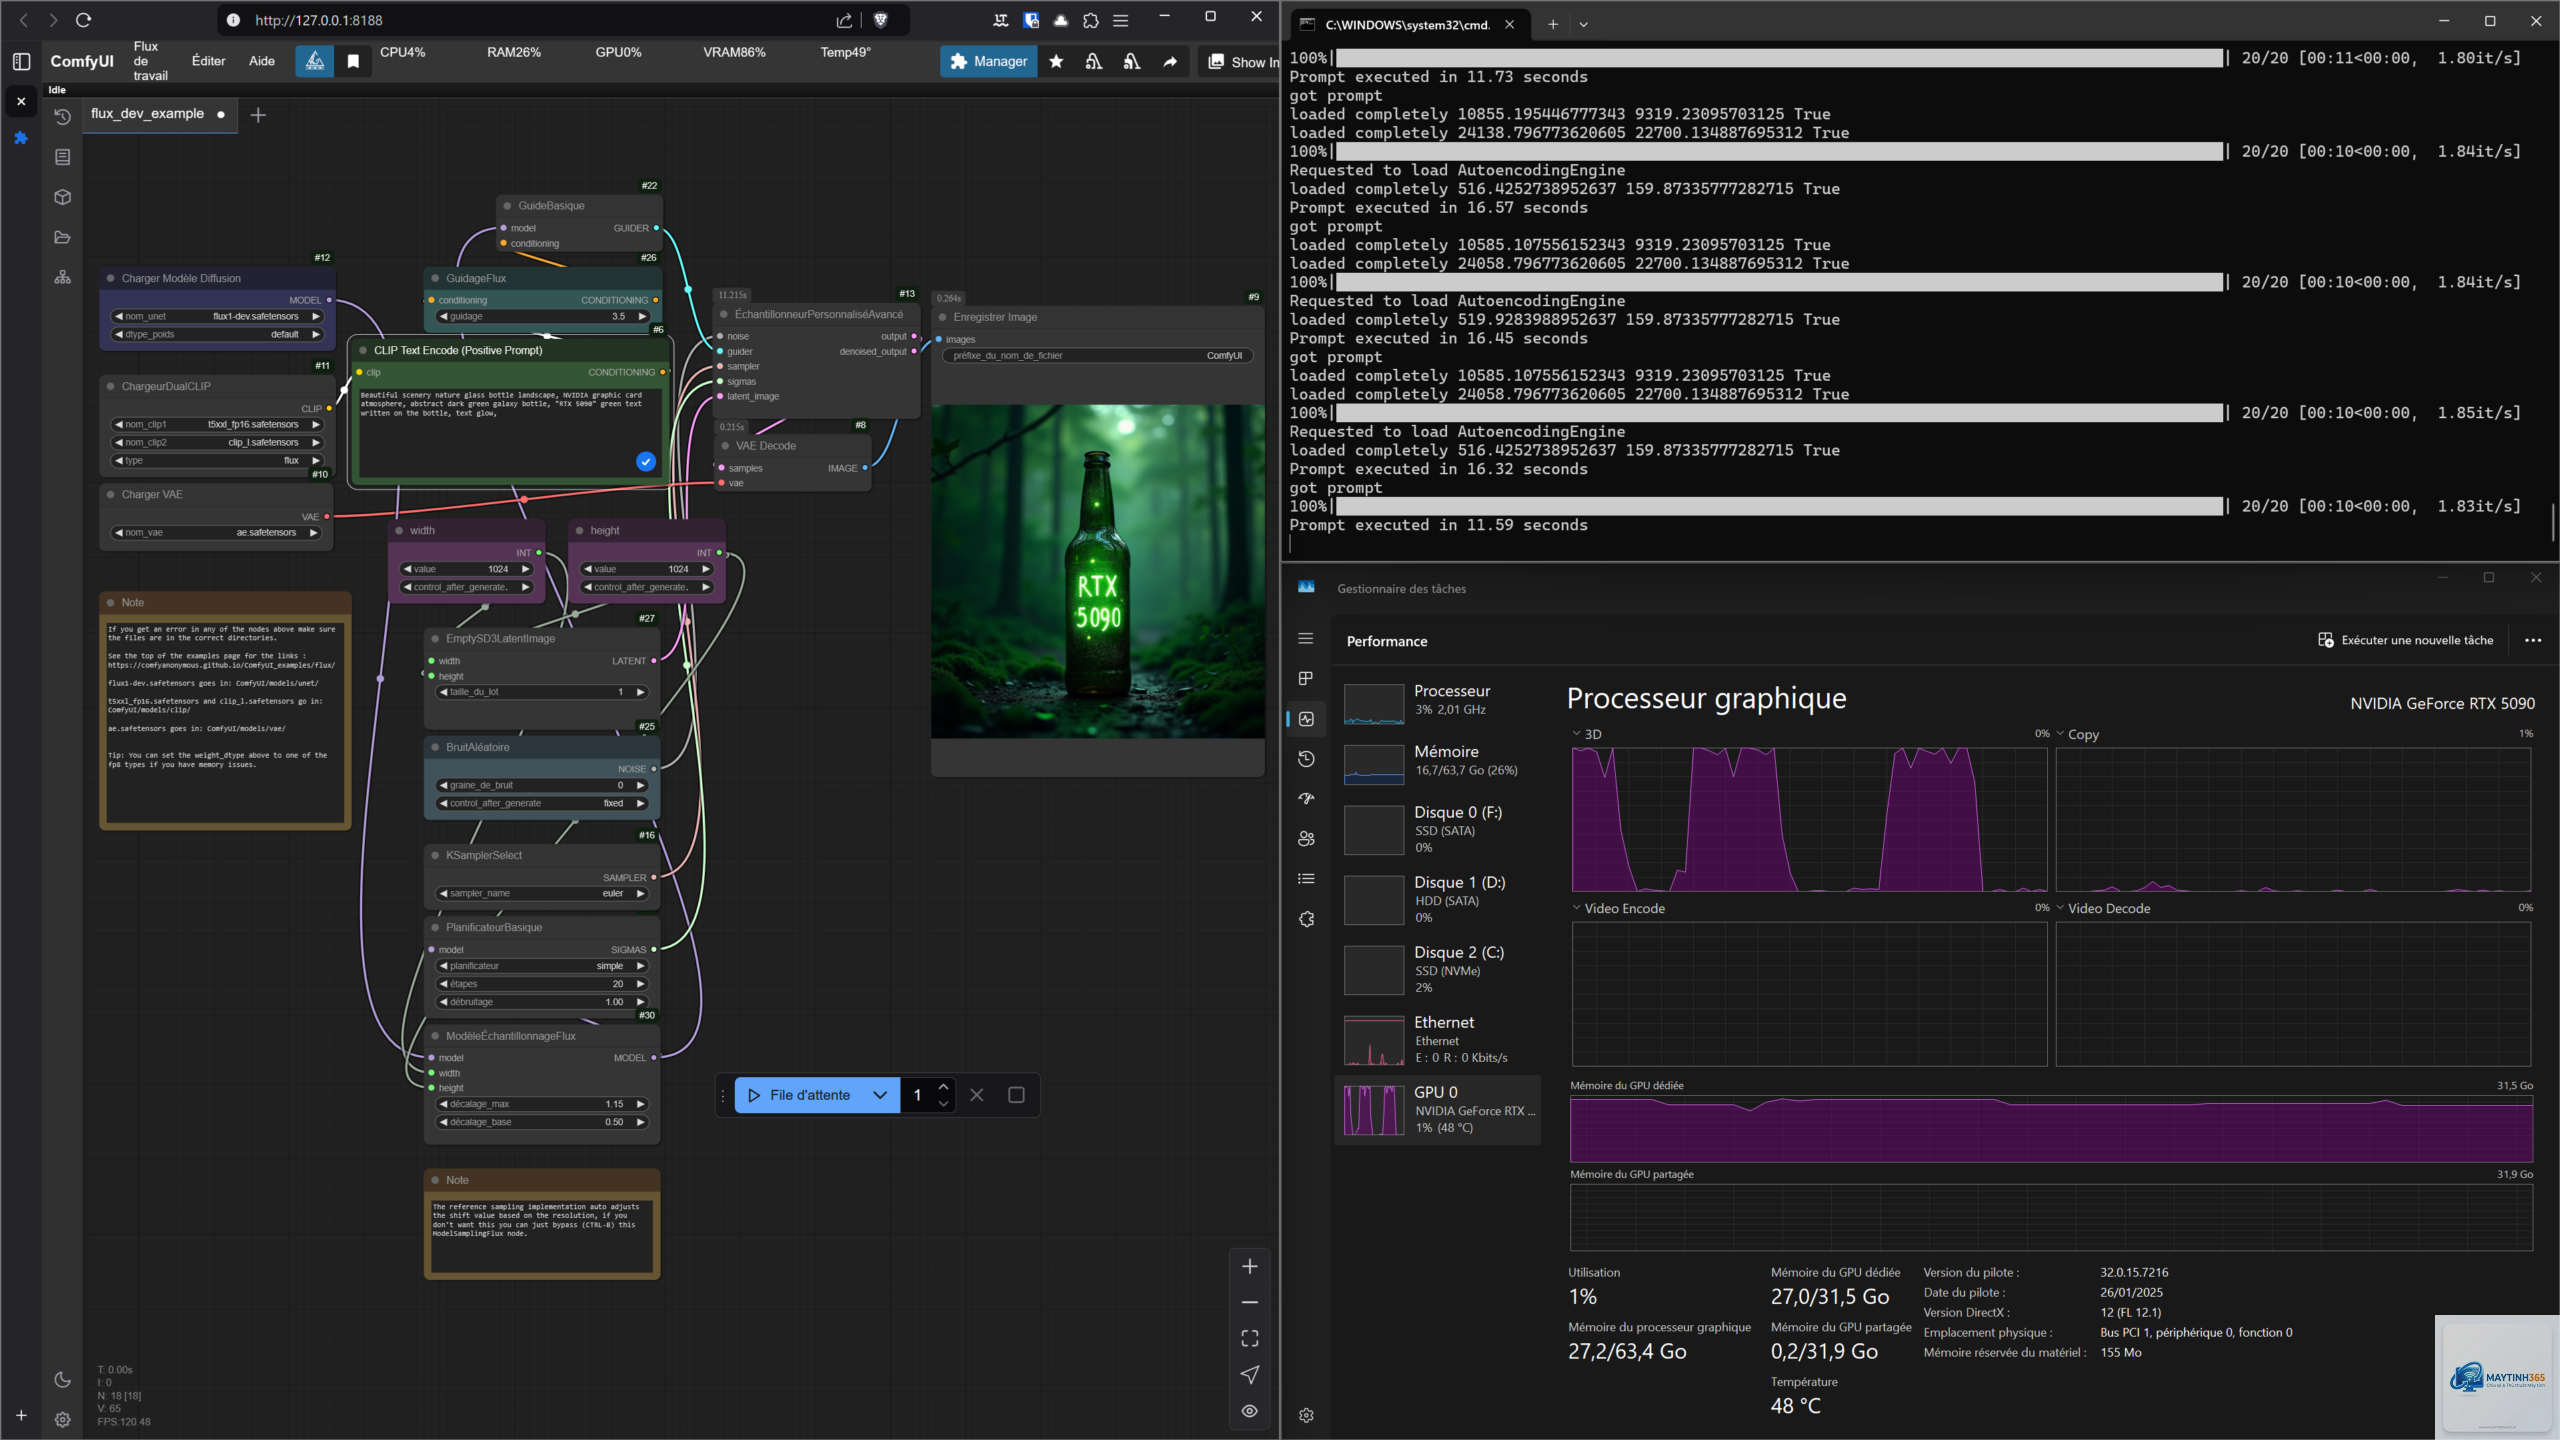Collapse the KSamplerSelect node dot
Screen dimensions: 2560x1440
(436, 856)
